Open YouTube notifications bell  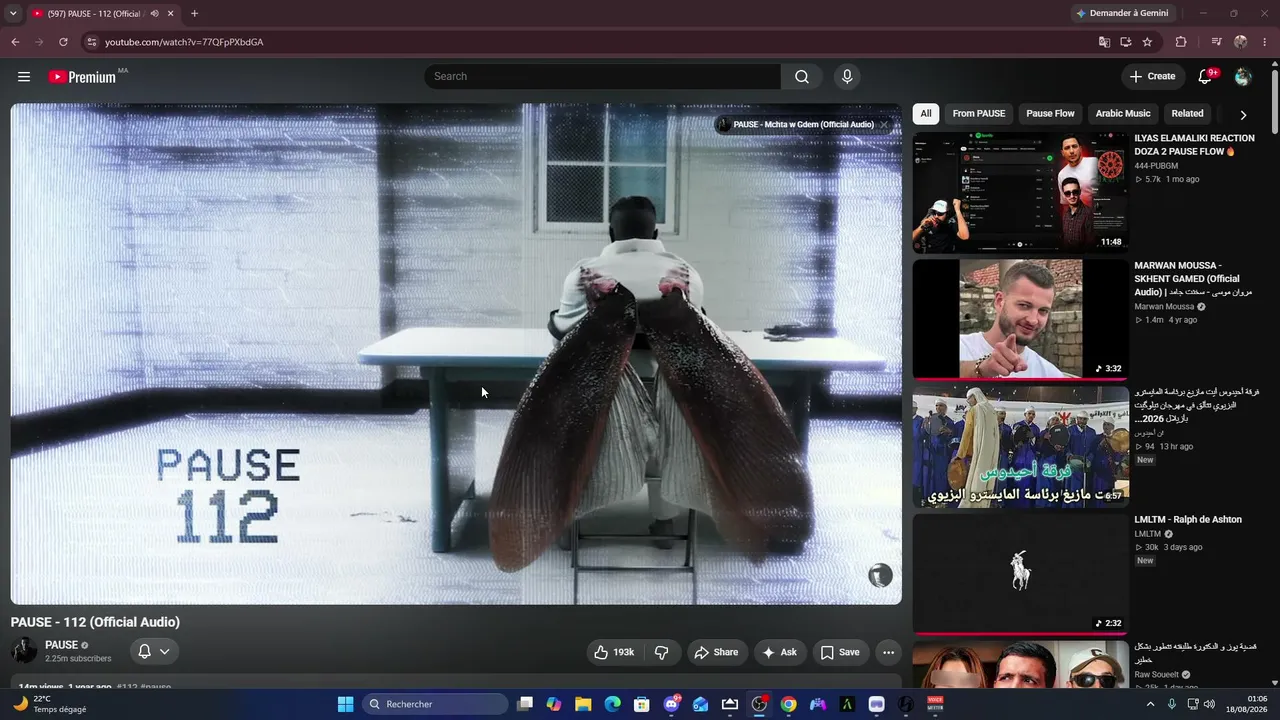click(x=1206, y=76)
